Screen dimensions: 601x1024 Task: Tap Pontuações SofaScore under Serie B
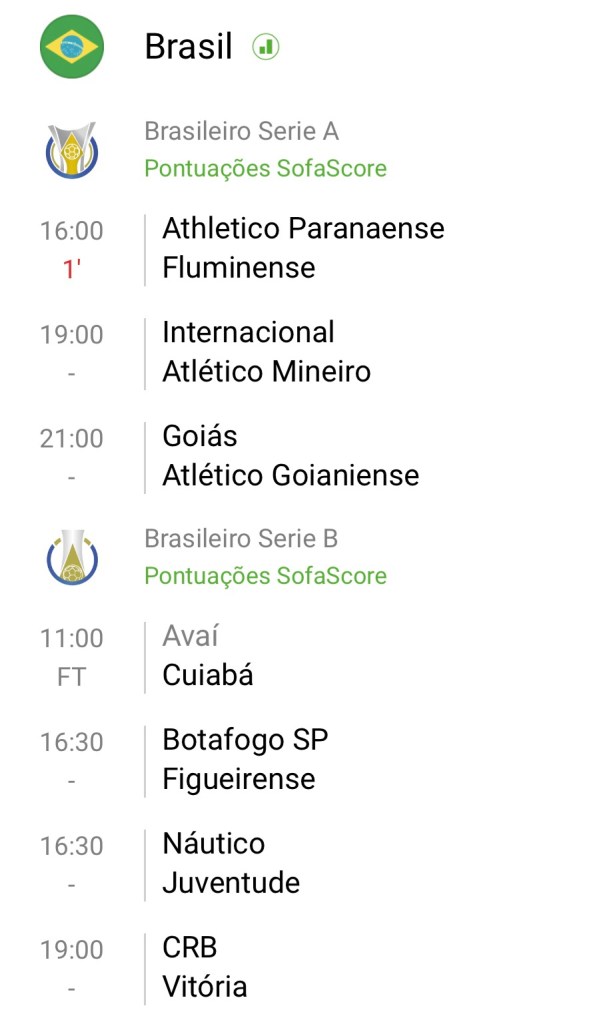point(265,576)
